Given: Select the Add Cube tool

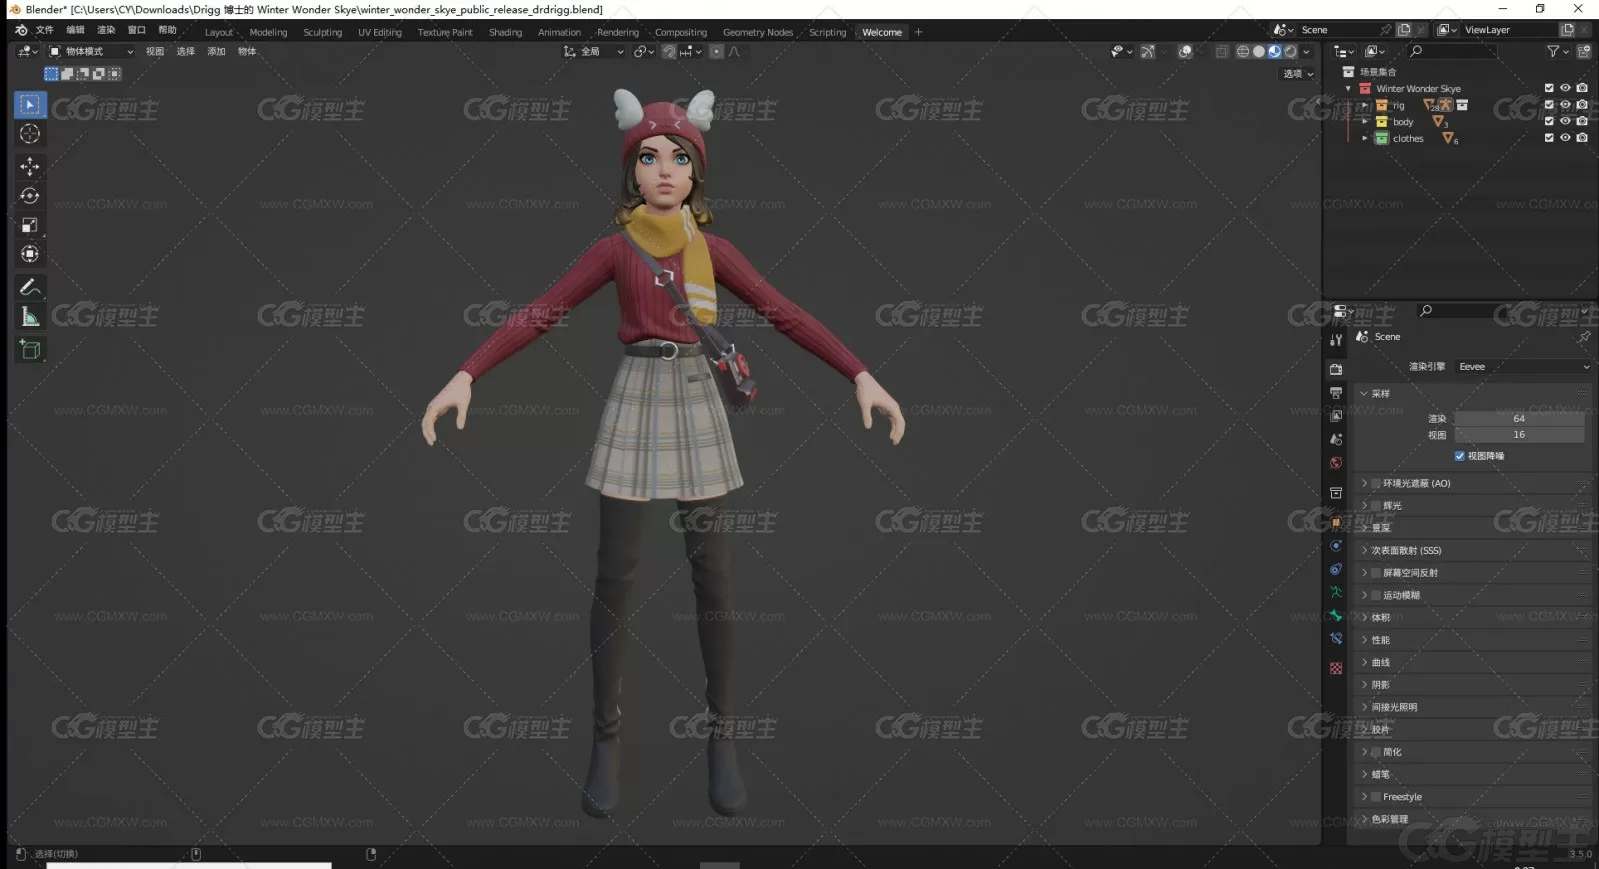Looking at the screenshot, I should [30, 350].
